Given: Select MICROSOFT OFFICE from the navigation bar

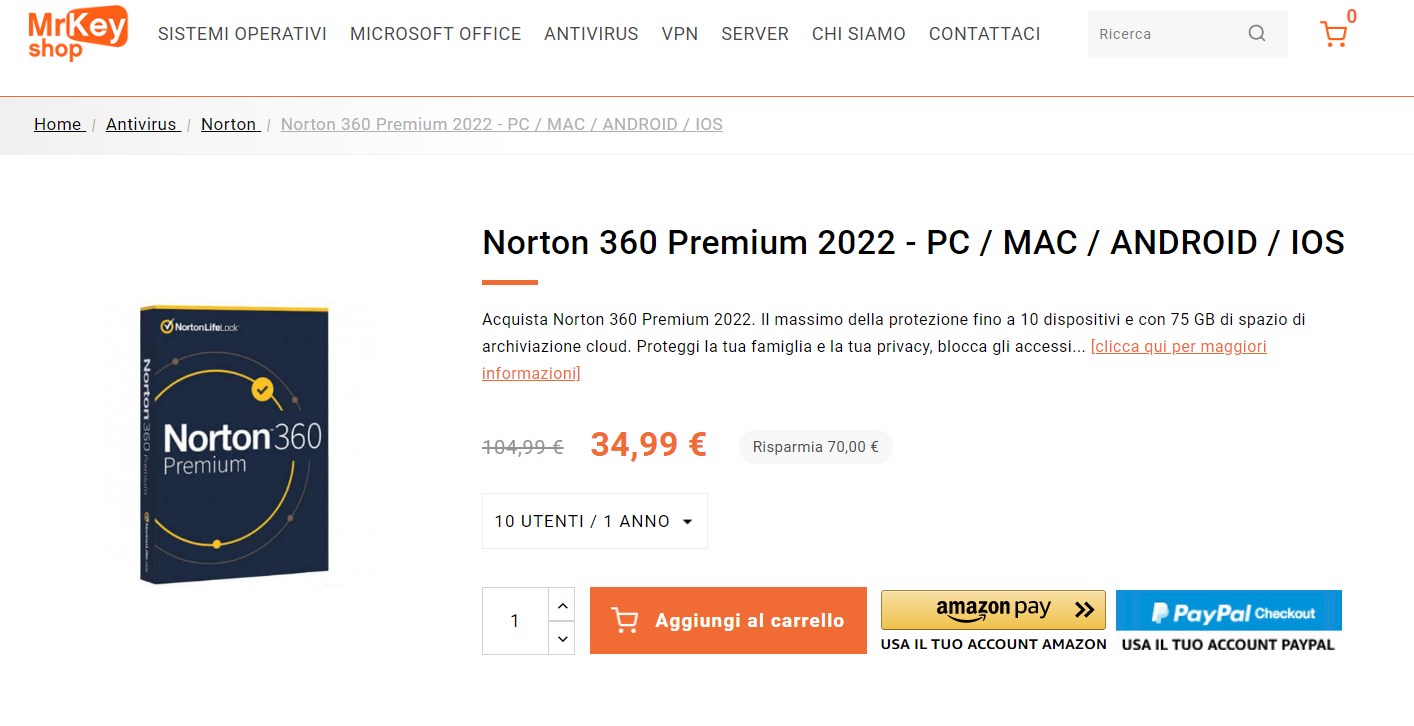Looking at the screenshot, I should coord(435,33).
